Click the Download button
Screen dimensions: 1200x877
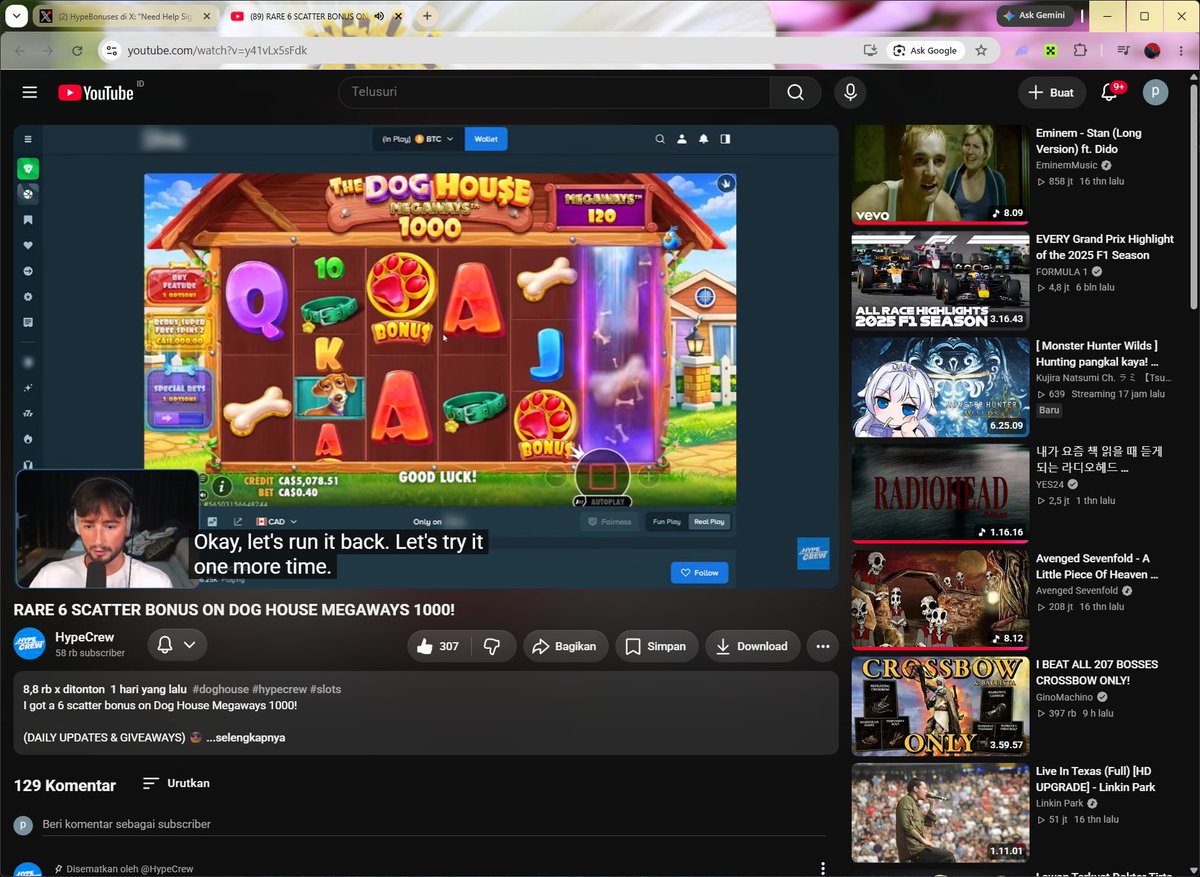click(x=752, y=646)
